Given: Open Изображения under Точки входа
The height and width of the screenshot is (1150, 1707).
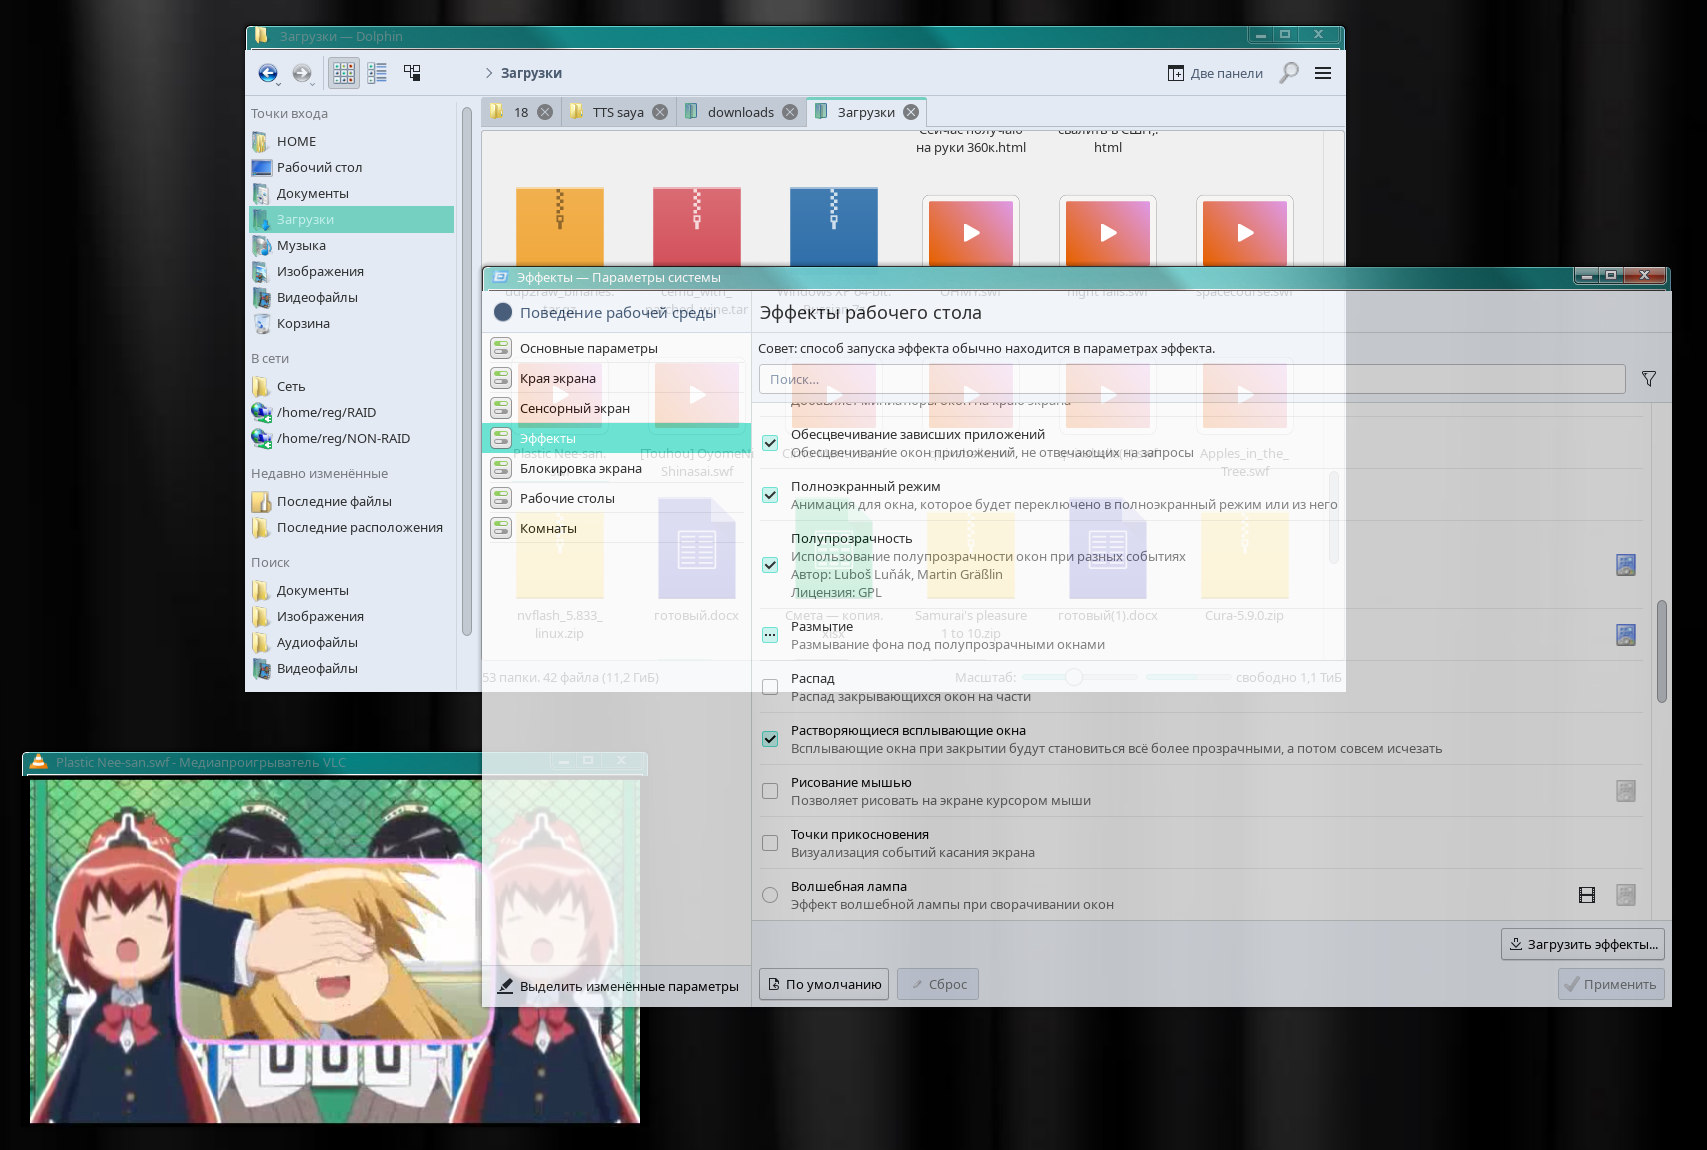Looking at the screenshot, I should [351, 271].
